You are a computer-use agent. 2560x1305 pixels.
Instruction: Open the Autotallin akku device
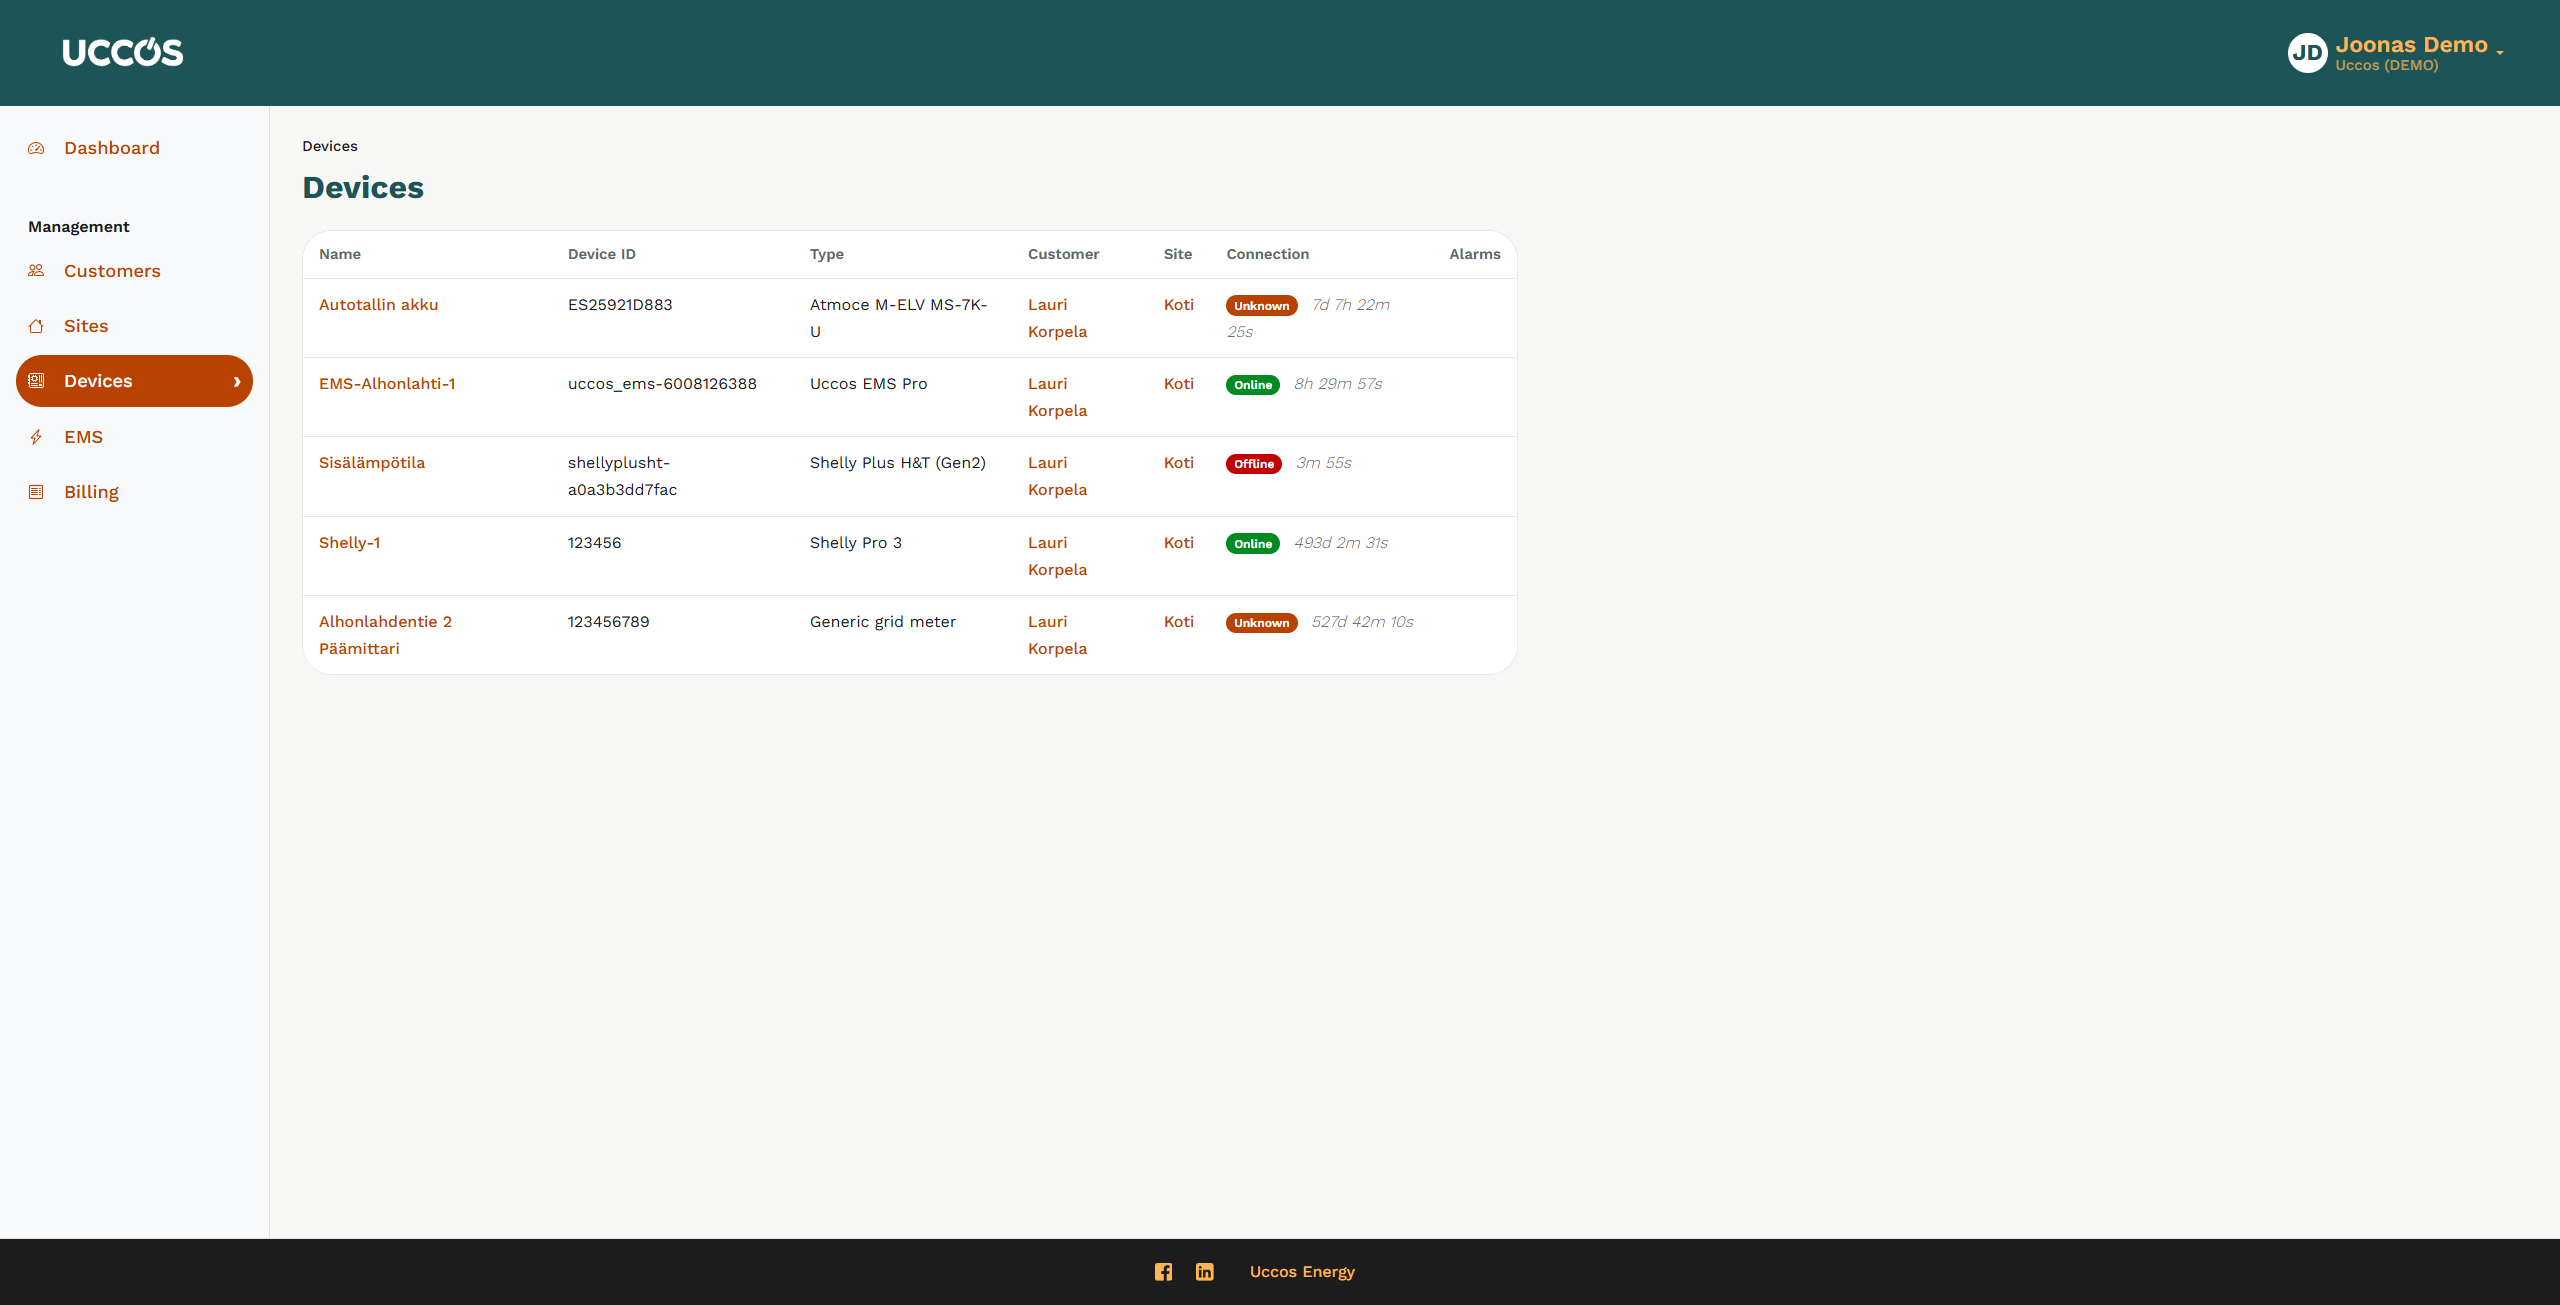coord(378,305)
